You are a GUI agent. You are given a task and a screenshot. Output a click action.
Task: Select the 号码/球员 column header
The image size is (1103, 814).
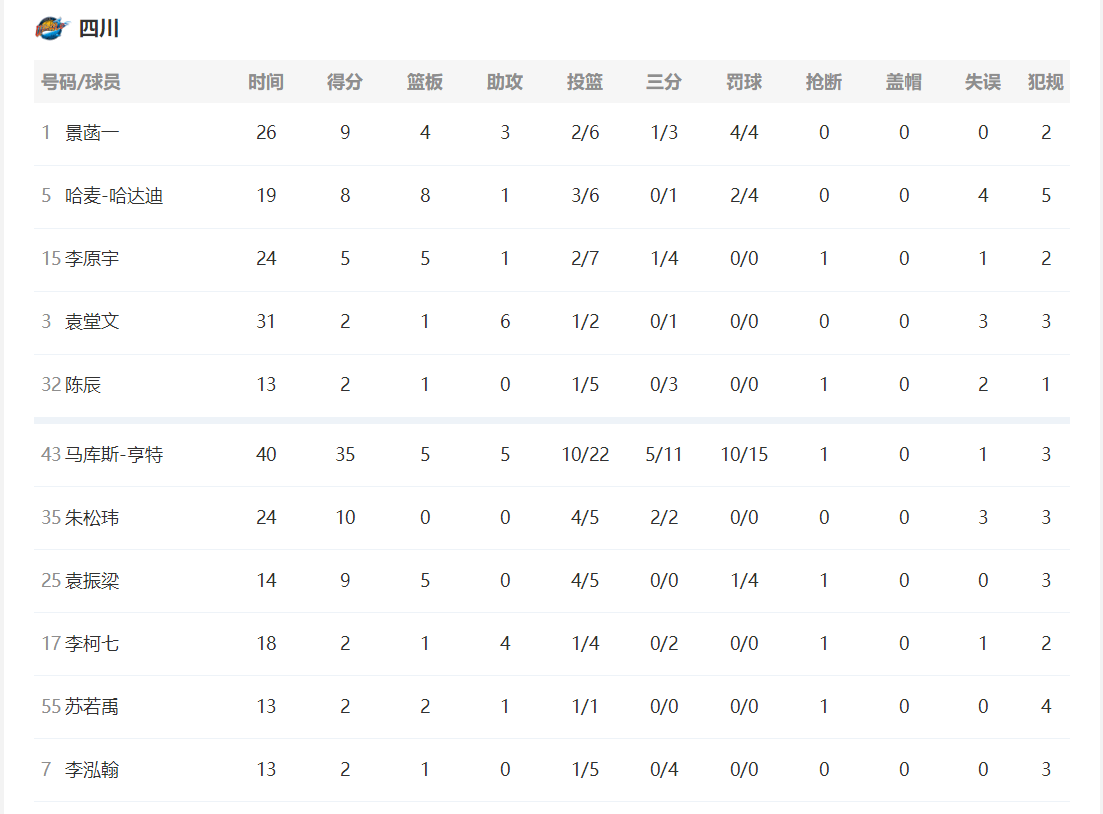tap(81, 82)
